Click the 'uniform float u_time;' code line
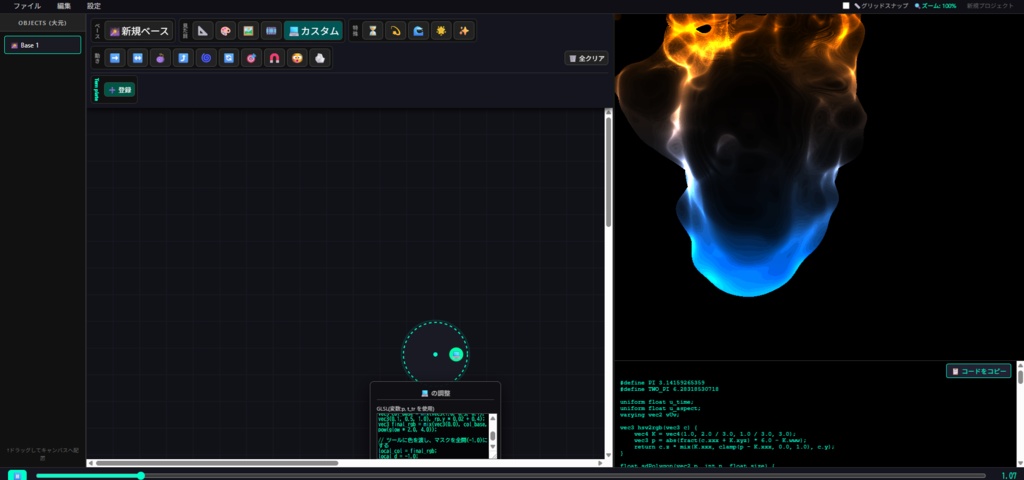The image size is (1024, 480). (656, 402)
